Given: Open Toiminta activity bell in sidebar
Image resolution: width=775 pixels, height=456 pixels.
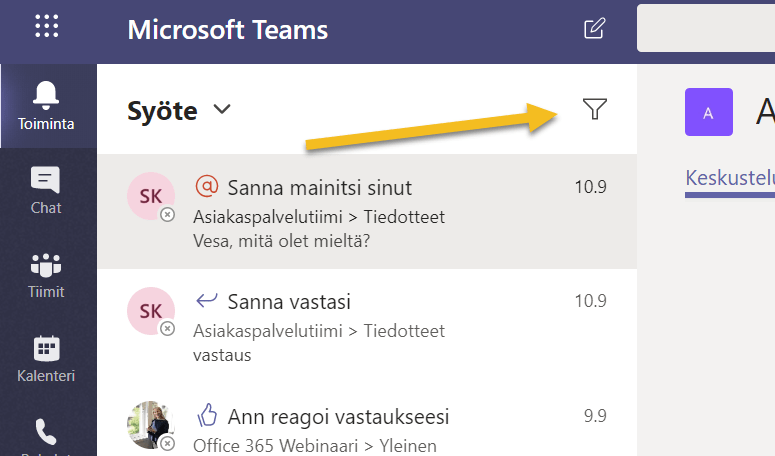Looking at the screenshot, I should (x=47, y=107).
